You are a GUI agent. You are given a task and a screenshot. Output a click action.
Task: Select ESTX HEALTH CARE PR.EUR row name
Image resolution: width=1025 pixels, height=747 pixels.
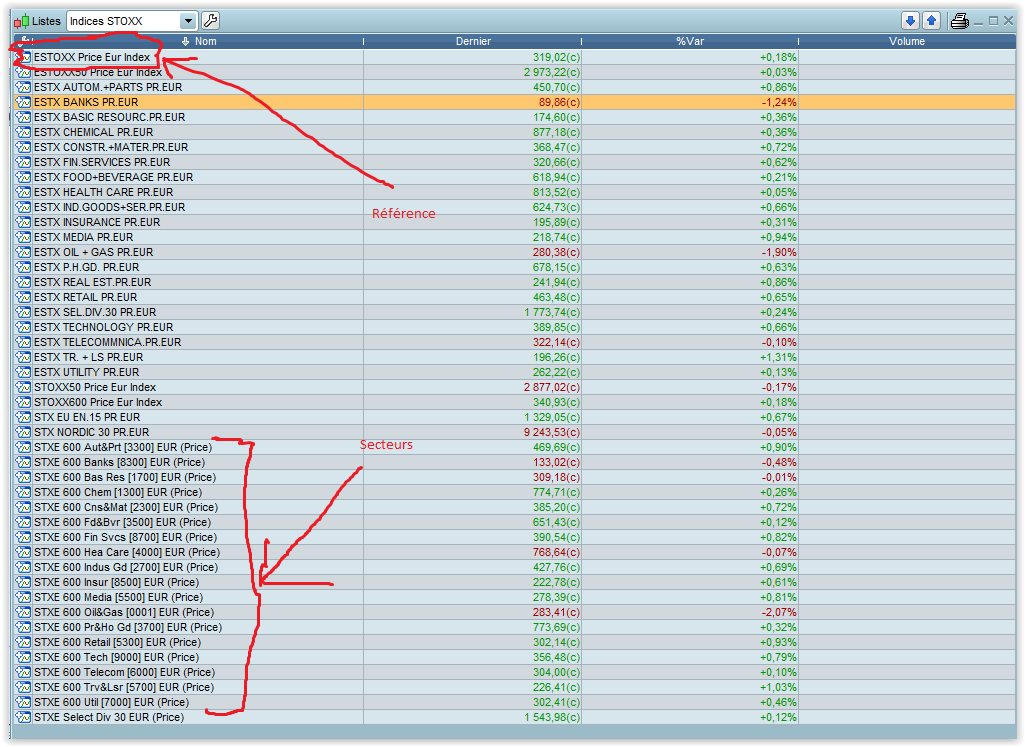coord(104,192)
